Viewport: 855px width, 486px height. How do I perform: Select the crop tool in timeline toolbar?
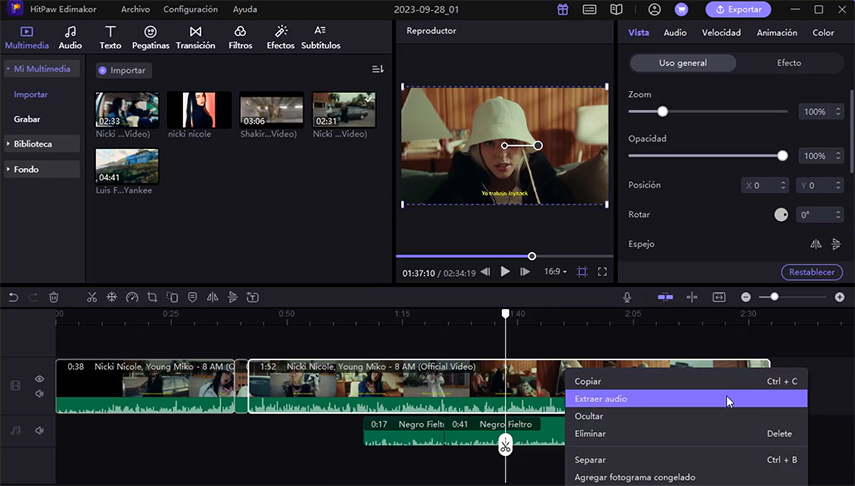pyautogui.click(x=152, y=297)
